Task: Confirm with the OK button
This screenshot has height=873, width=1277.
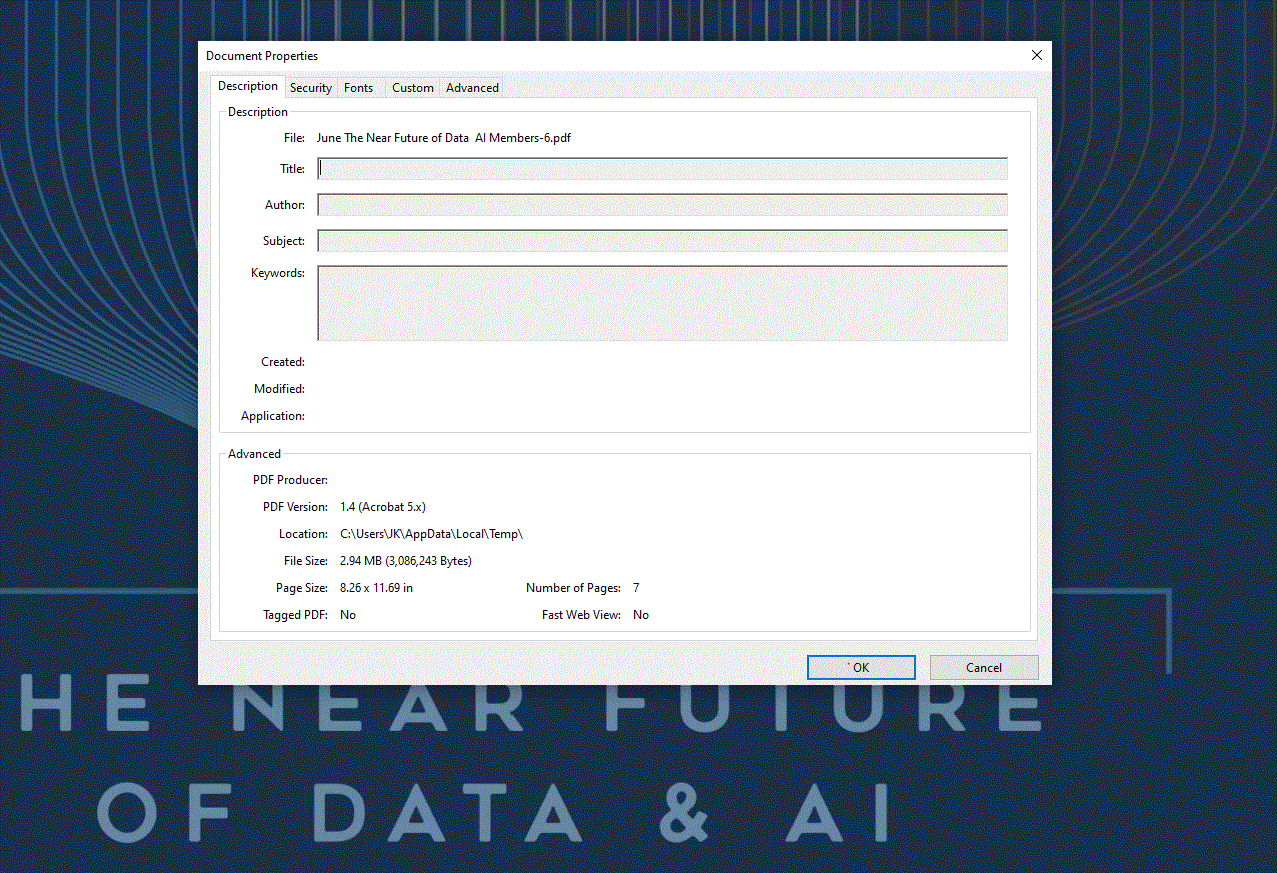Action: (861, 668)
